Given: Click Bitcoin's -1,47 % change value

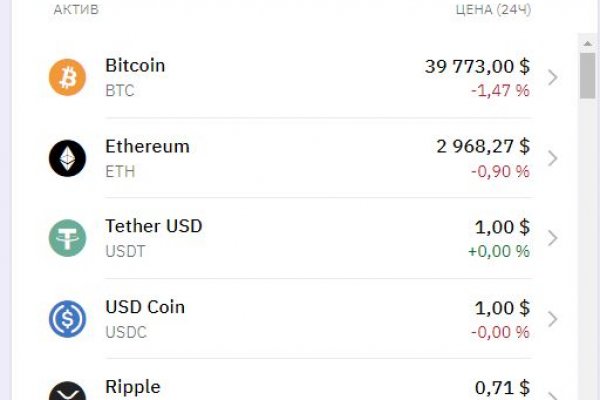Looking at the screenshot, I should point(500,91).
